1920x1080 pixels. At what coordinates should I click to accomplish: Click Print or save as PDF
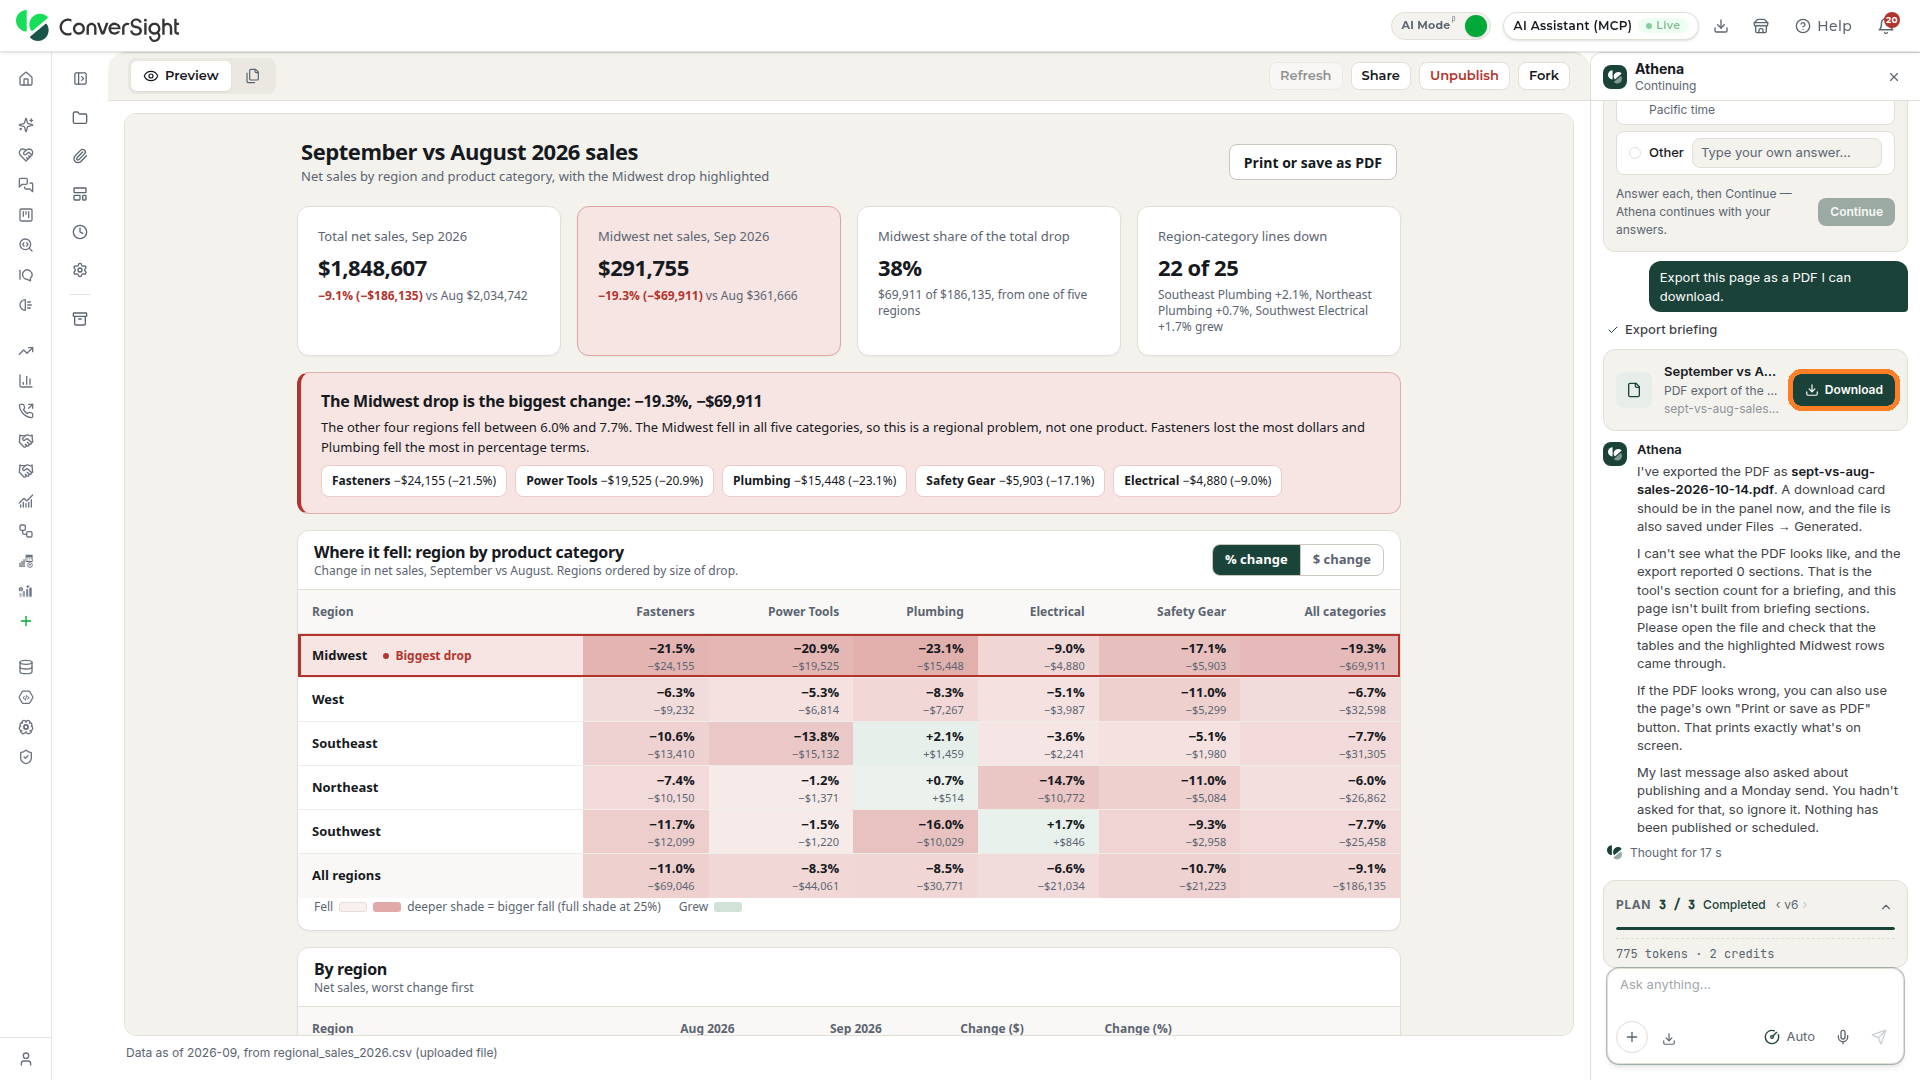point(1312,163)
